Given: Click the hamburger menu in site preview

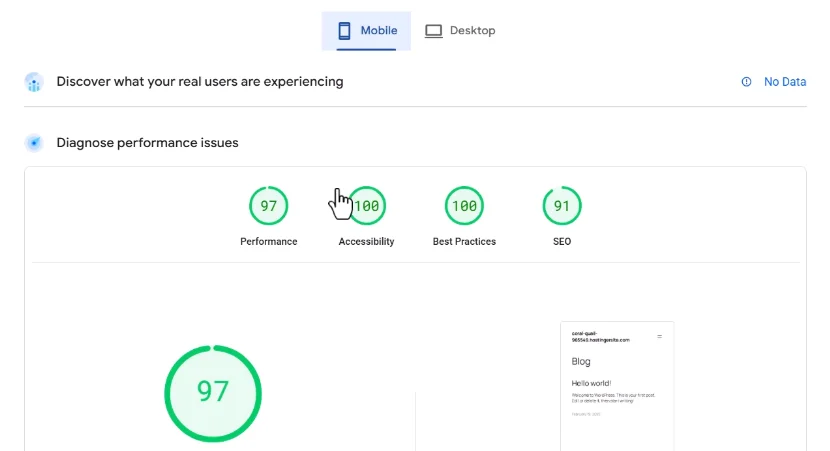Looking at the screenshot, I should point(660,336).
